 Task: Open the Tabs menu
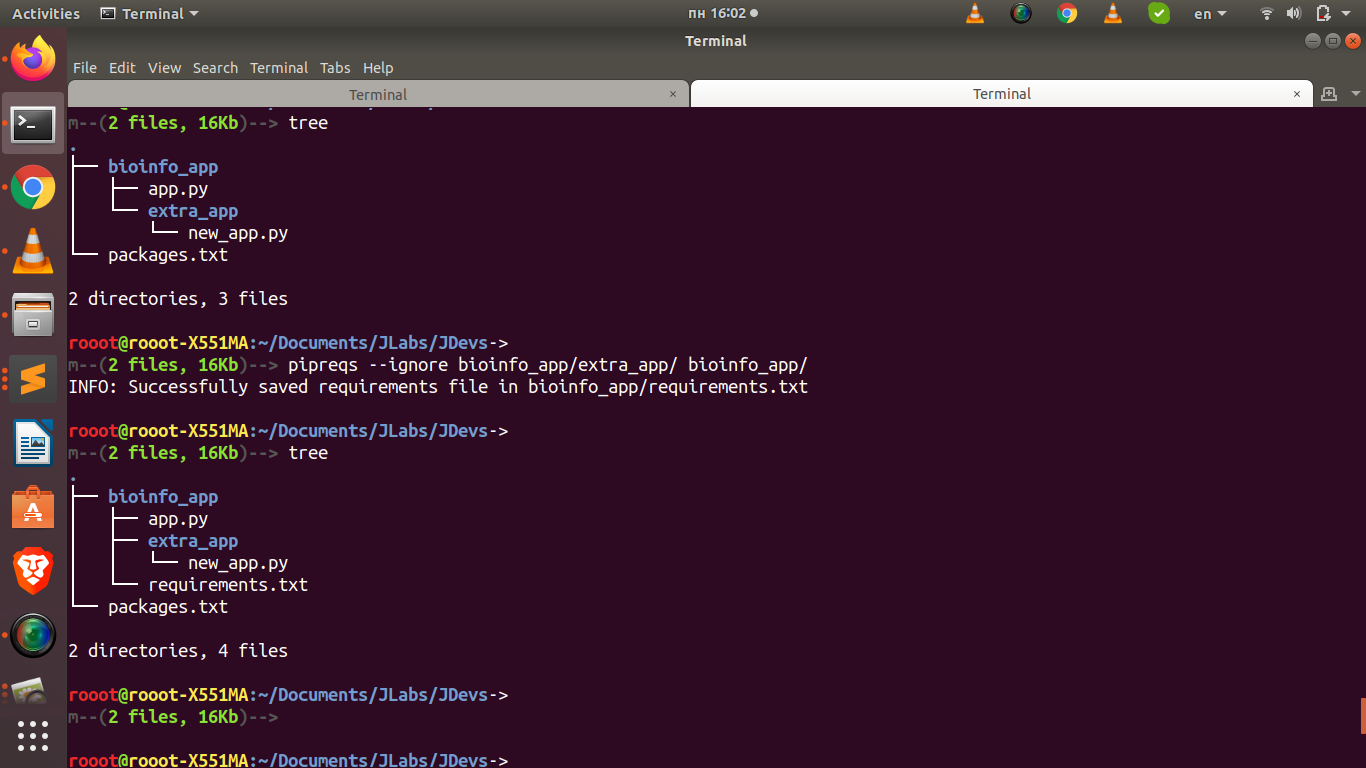[335, 68]
